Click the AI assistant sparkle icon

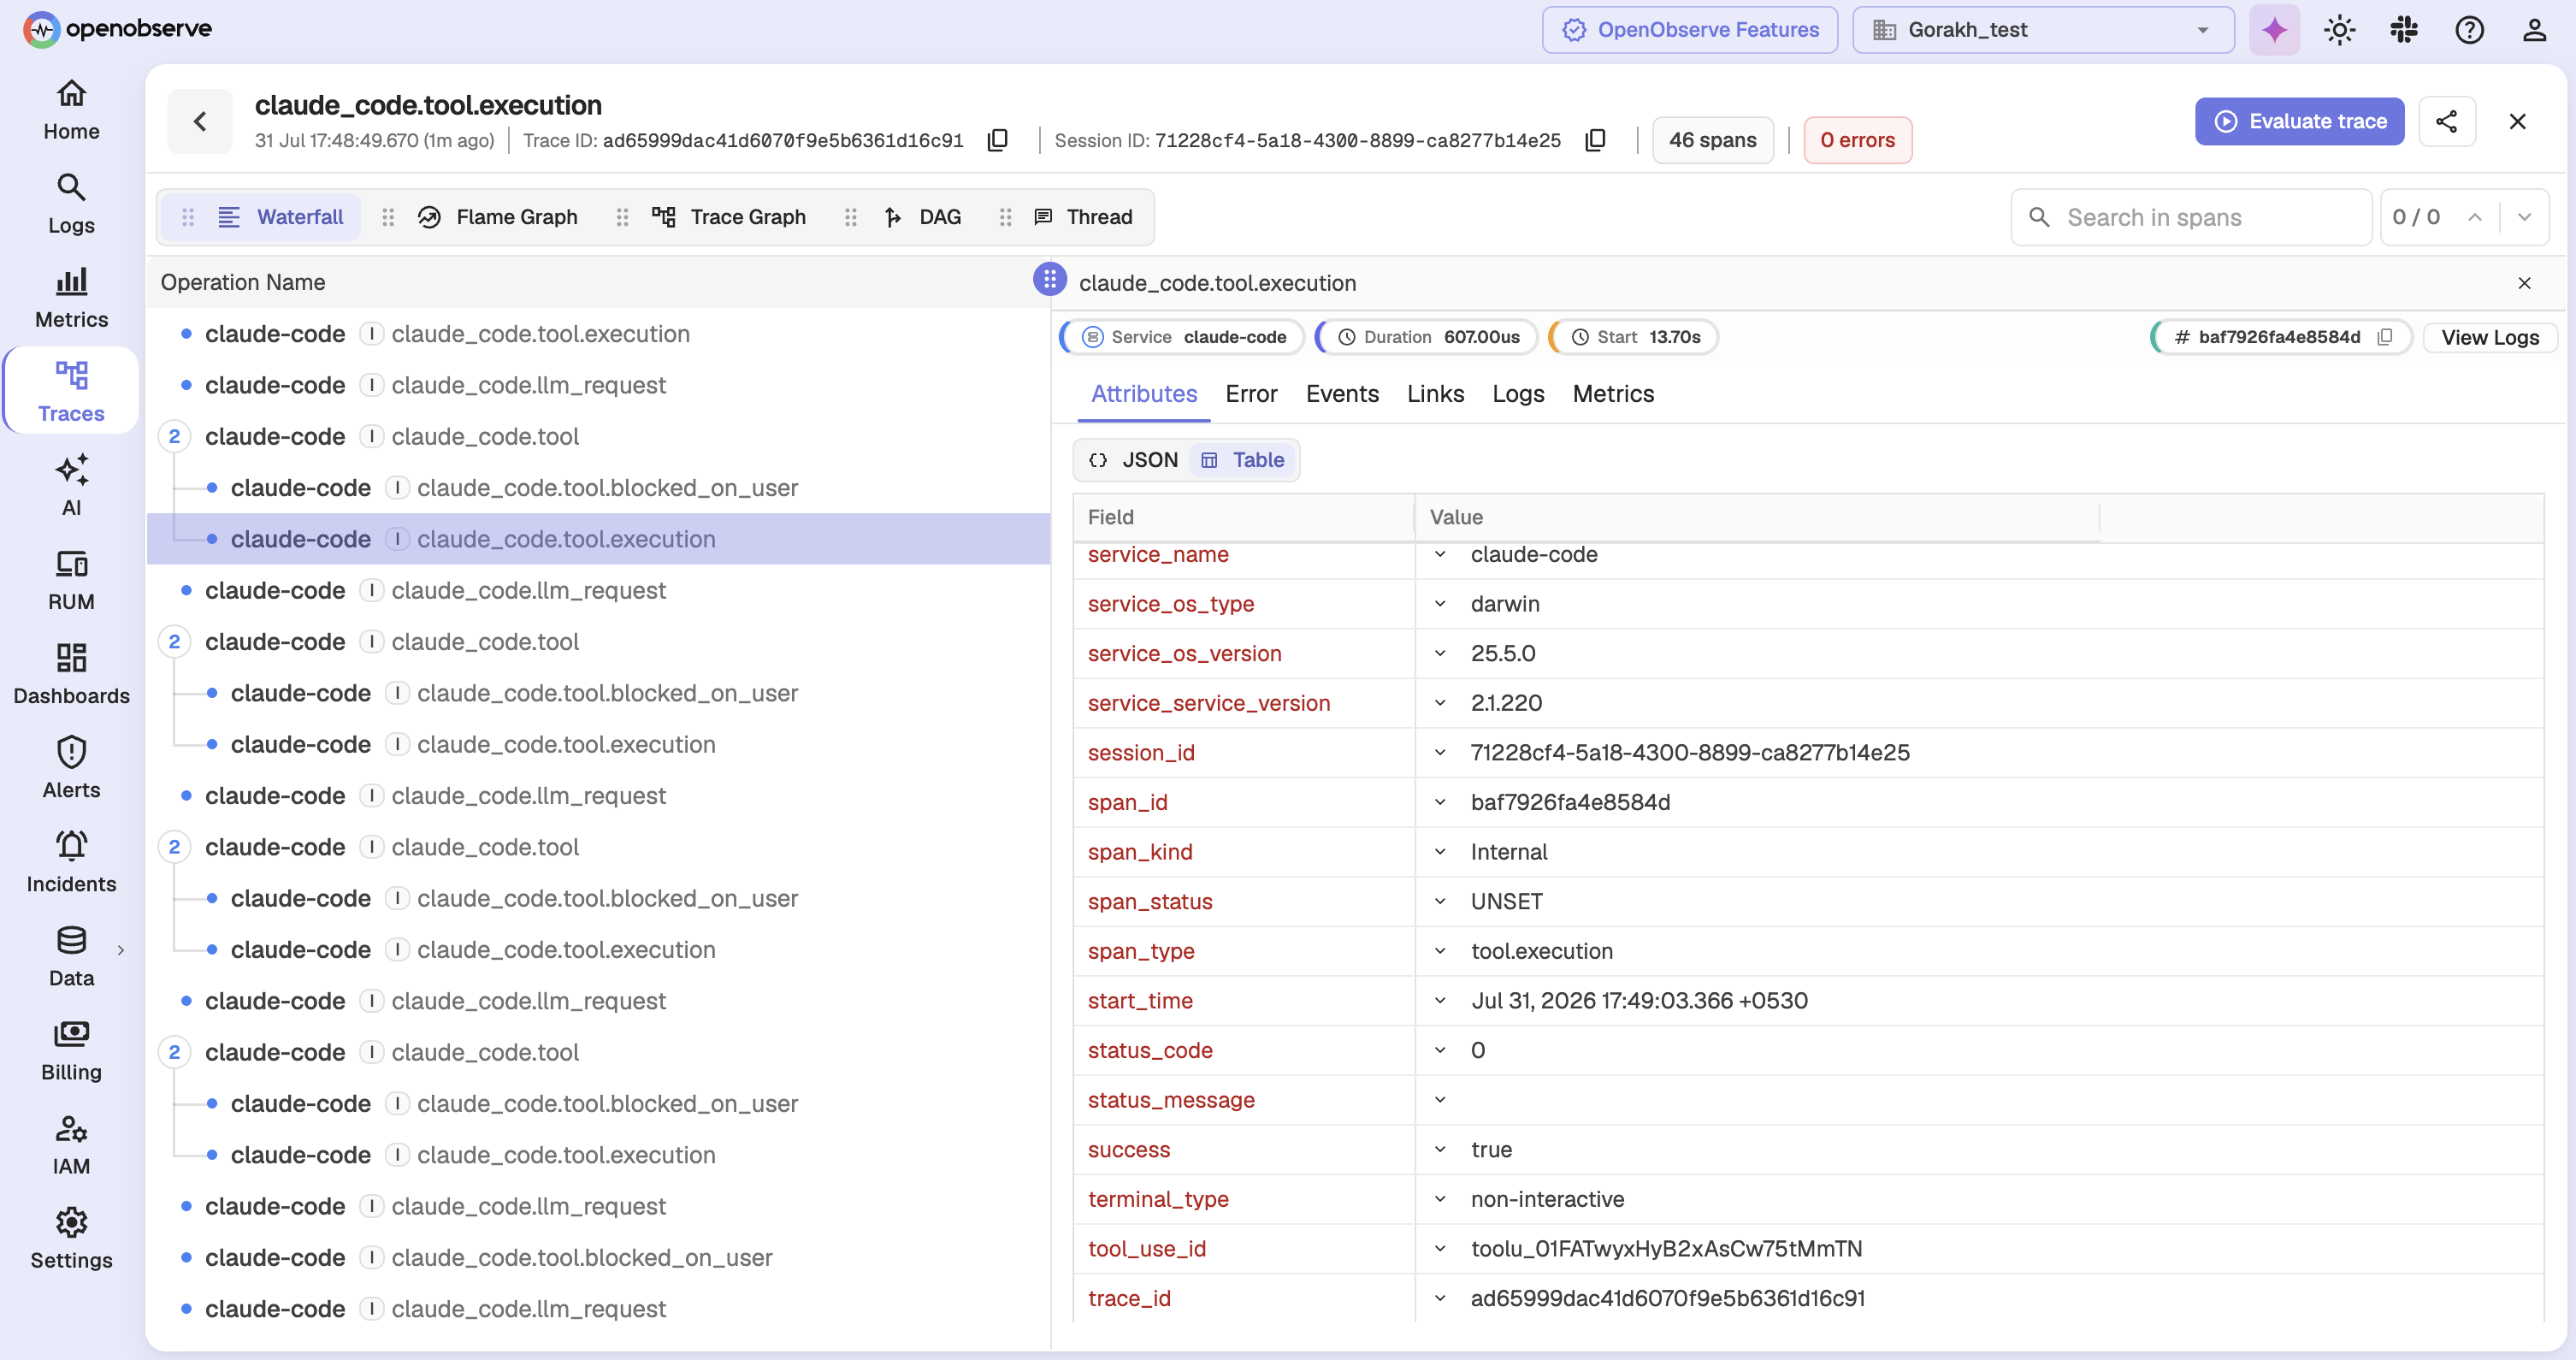pyautogui.click(x=2274, y=30)
